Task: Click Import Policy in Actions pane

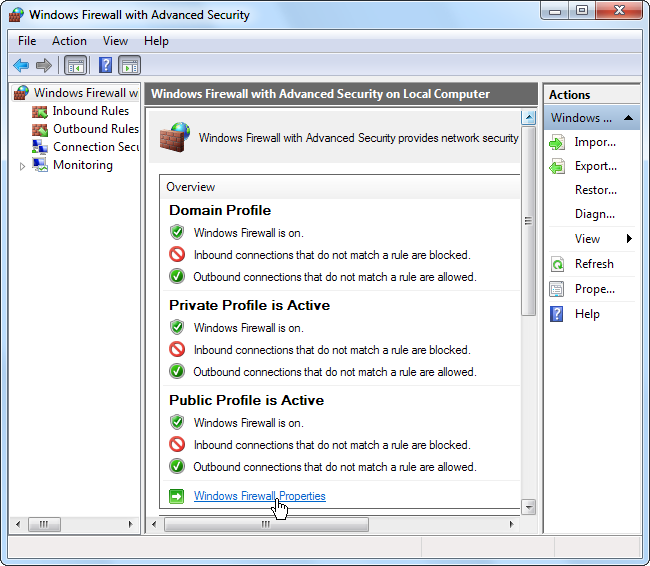Action: click(595, 142)
